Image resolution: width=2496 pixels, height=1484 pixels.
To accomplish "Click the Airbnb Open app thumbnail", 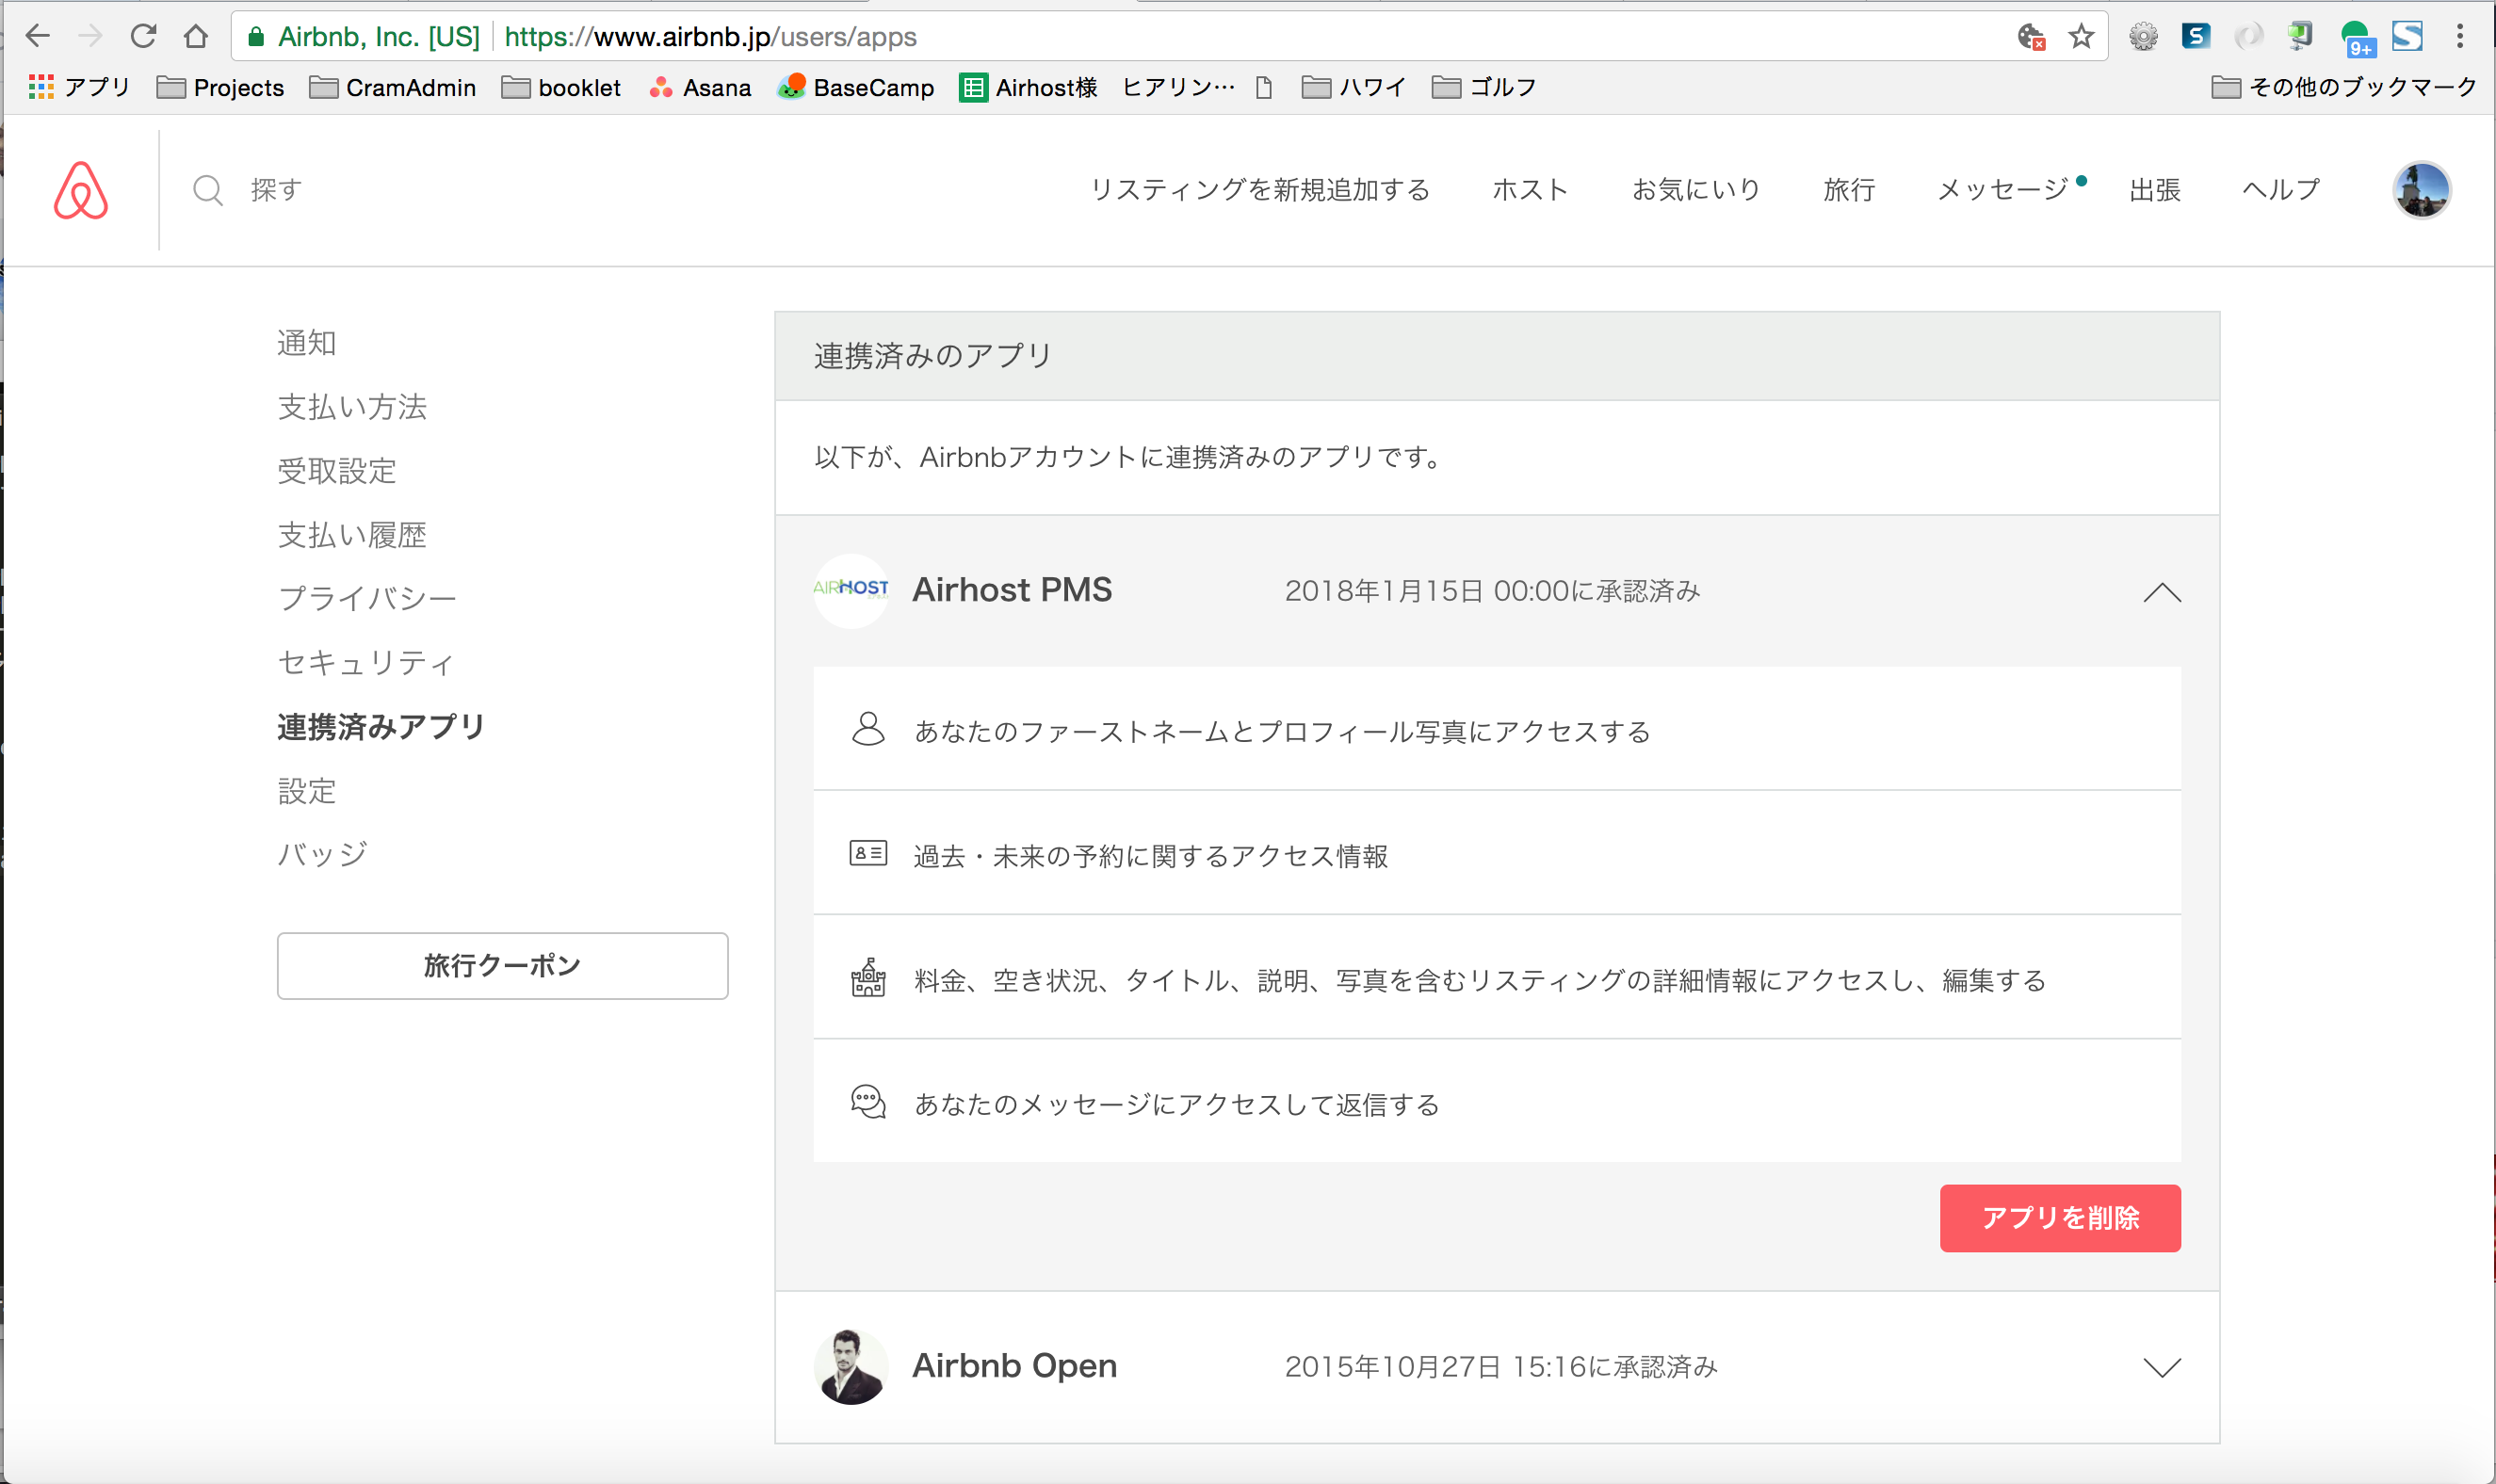I will (x=851, y=1366).
